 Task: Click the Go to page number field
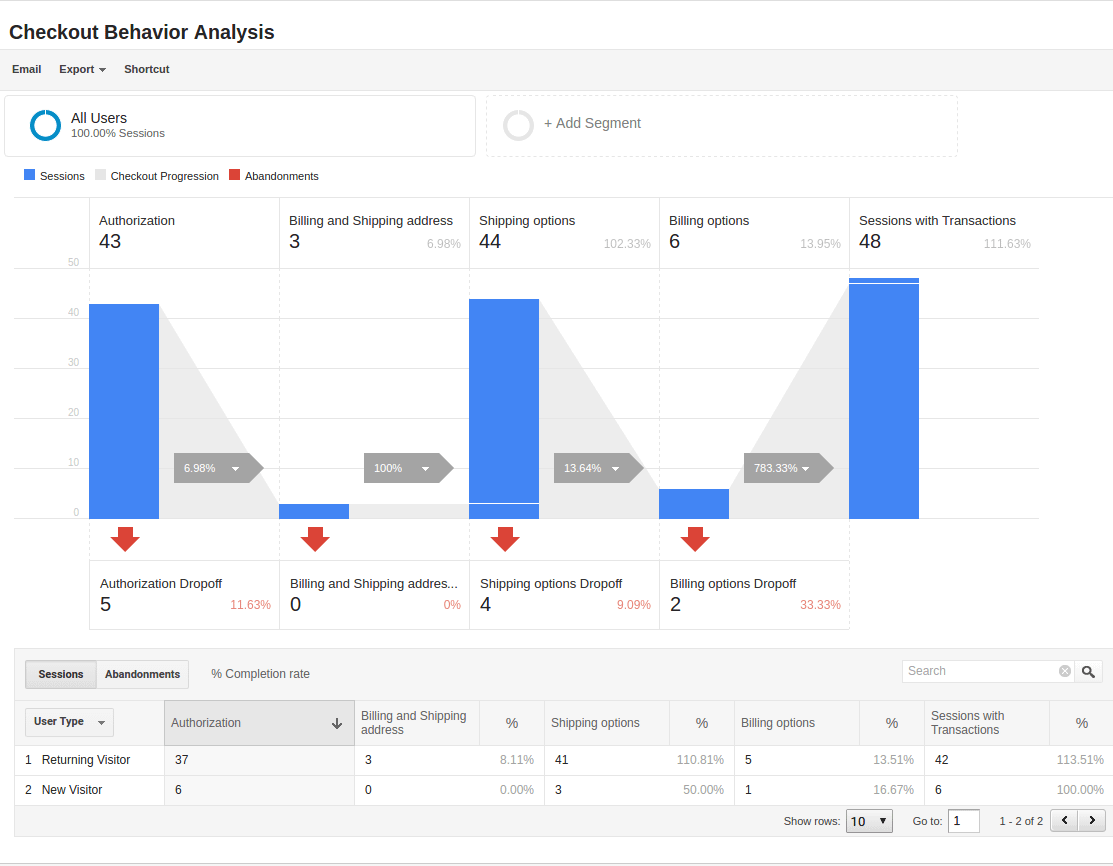(964, 822)
